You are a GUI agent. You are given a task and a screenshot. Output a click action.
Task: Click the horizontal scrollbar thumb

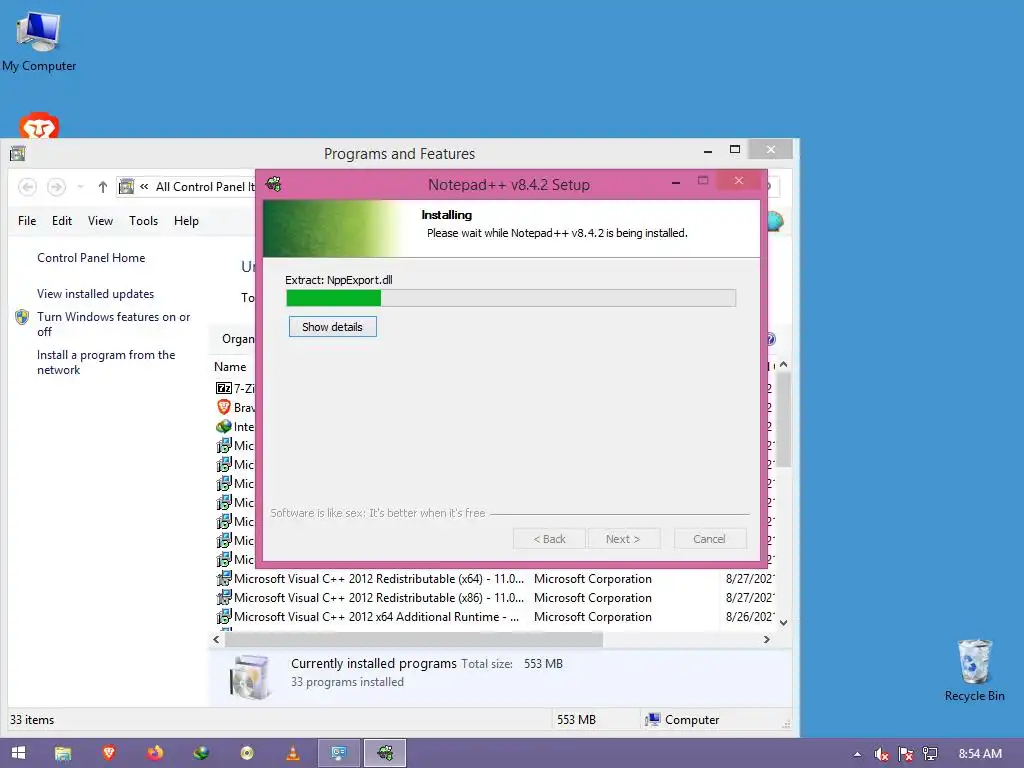414,639
